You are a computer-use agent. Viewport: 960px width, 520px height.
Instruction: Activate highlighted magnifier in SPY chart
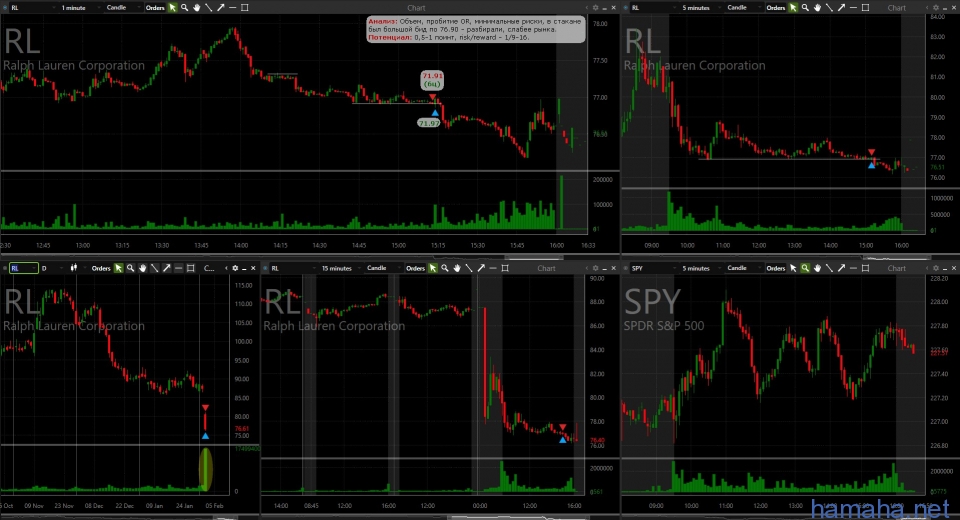(x=805, y=268)
